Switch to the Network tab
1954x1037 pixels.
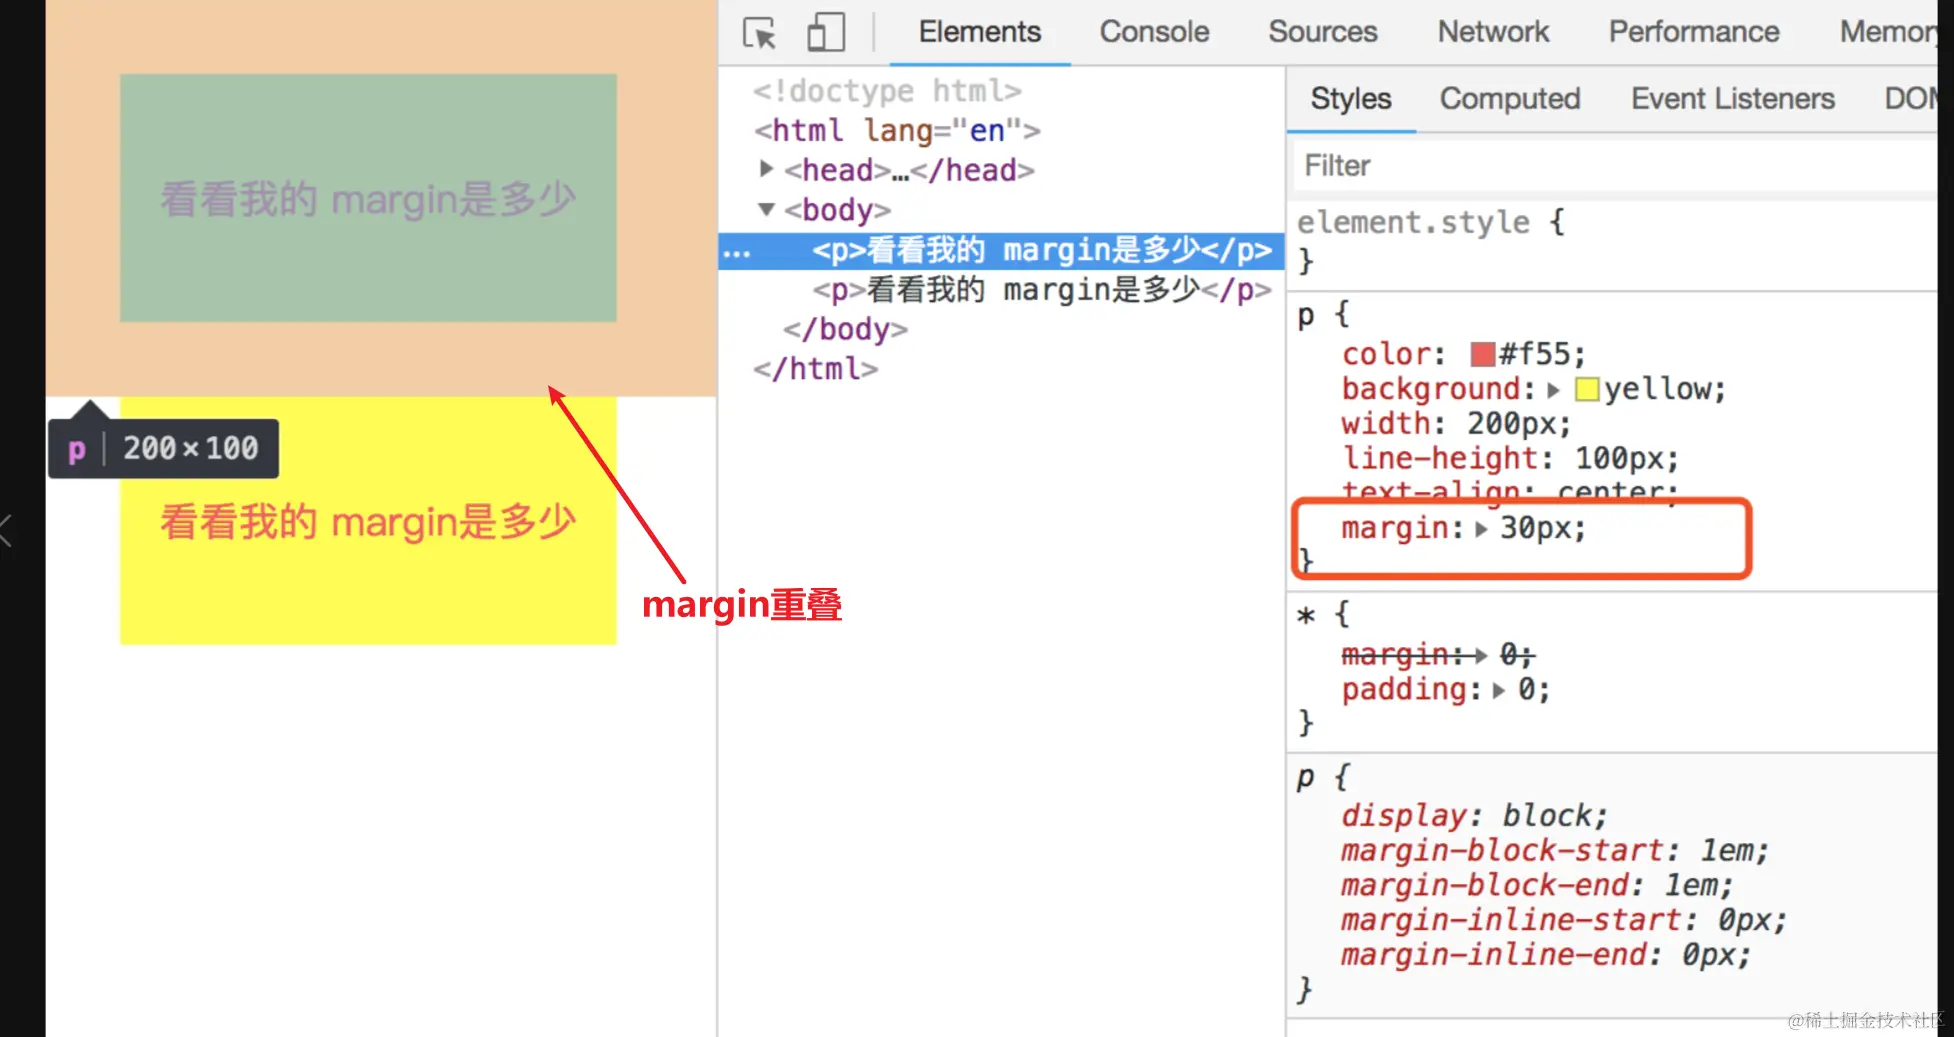[1493, 32]
